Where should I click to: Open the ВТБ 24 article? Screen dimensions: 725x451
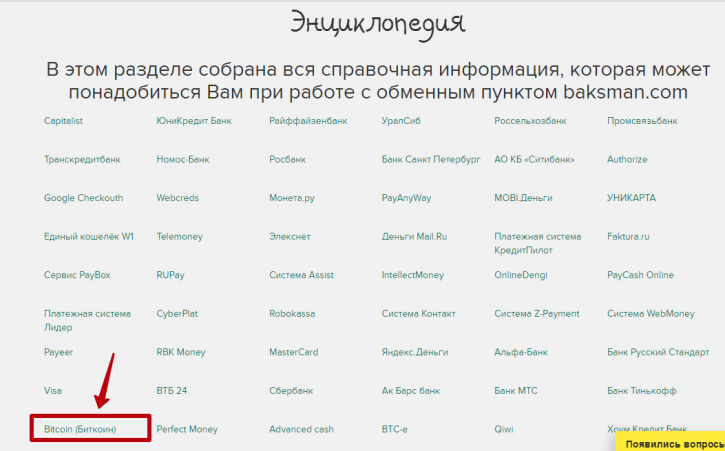[x=172, y=391]
